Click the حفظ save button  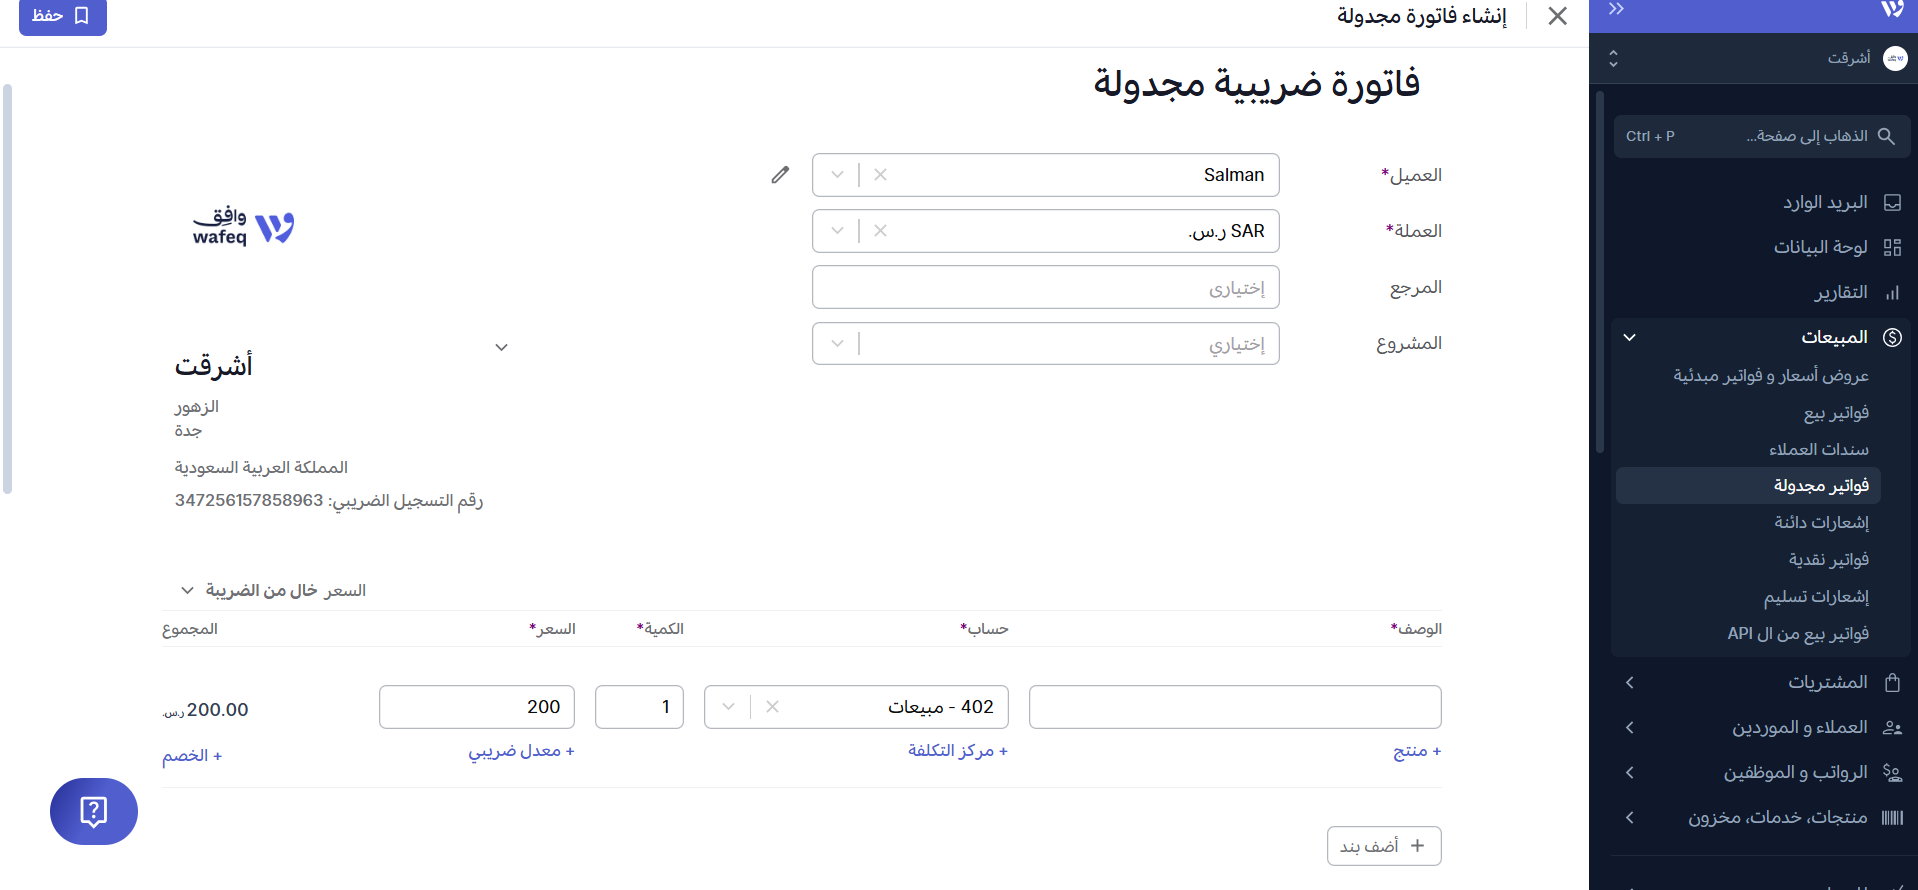62,16
